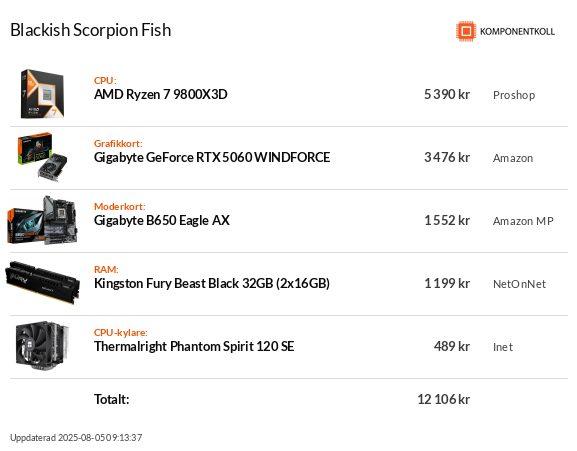The image size is (577, 451).
Task: Click the Blackish Scorpion Fish build title
Action: tap(91, 30)
